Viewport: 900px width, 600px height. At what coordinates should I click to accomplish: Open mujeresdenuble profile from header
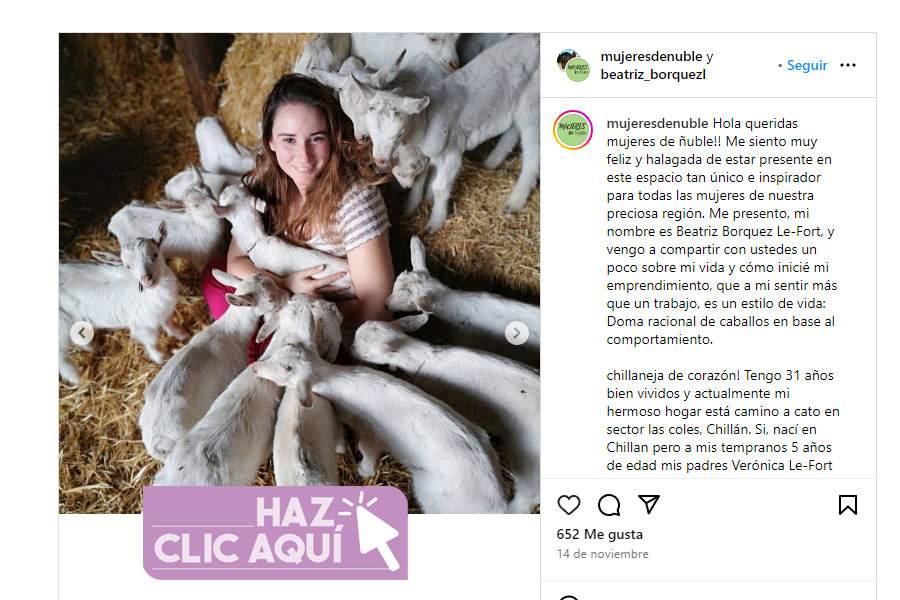651,56
